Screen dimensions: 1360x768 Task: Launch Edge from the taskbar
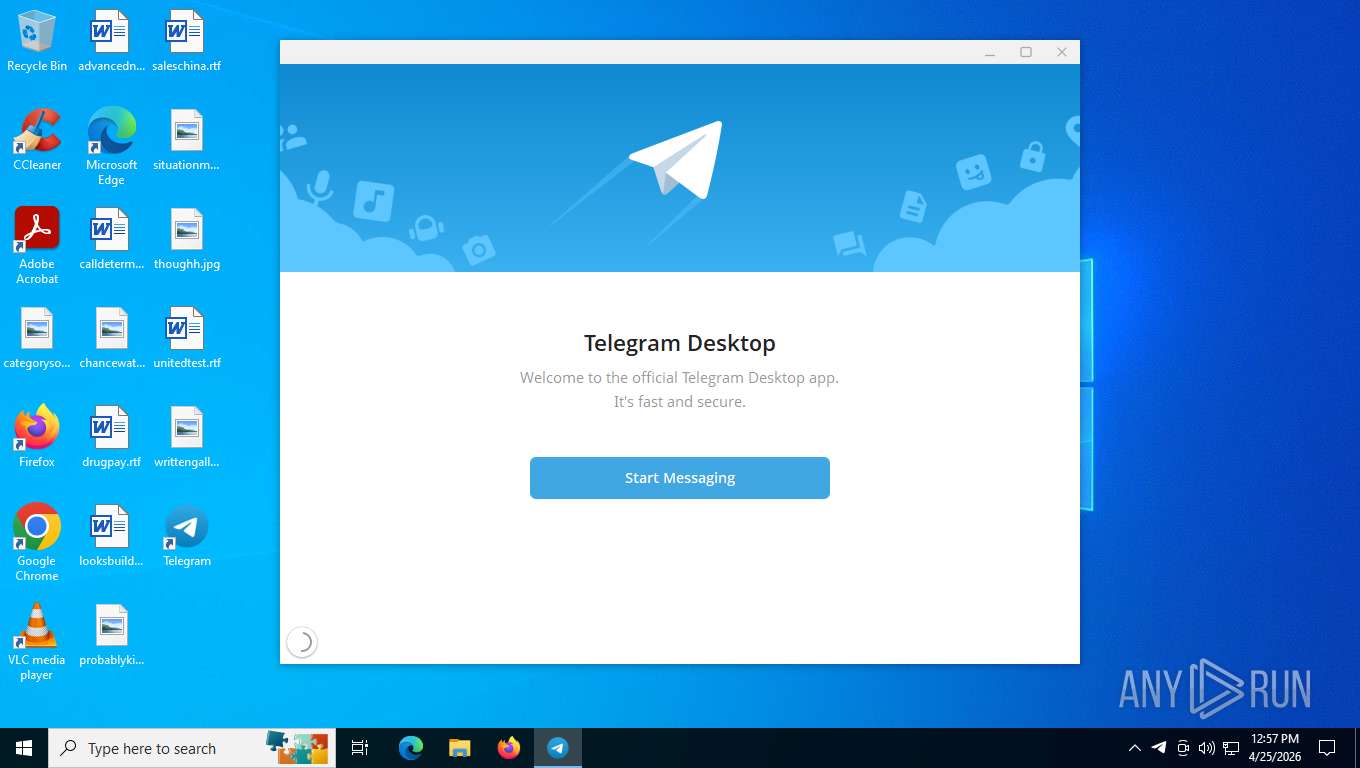pyautogui.click(x=411, y=748)
